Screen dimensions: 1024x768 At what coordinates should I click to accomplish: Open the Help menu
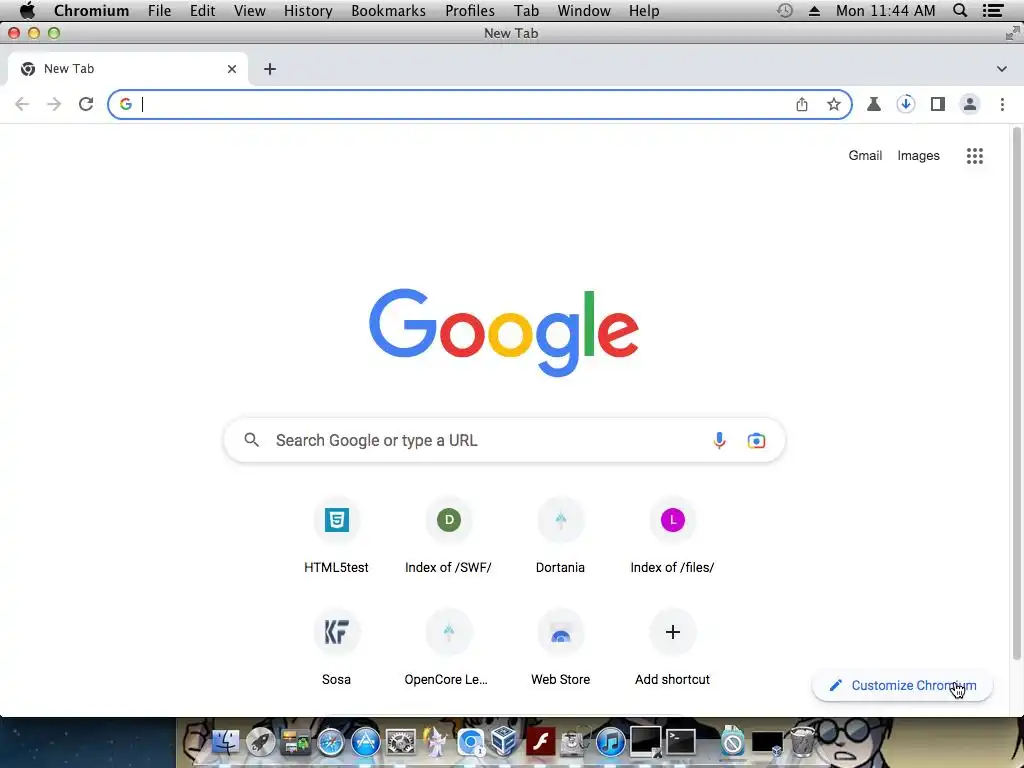click(x=644, y=11)
